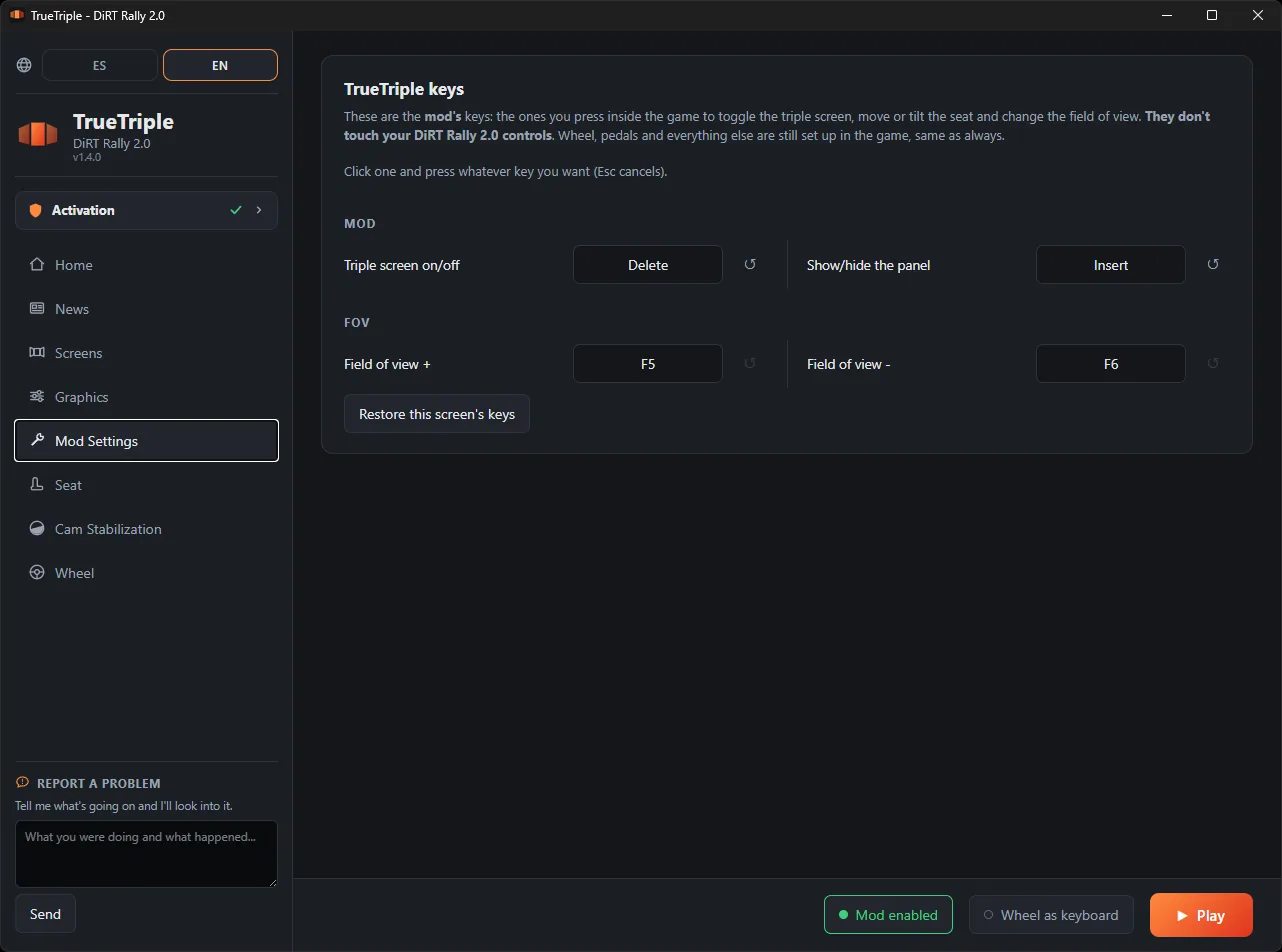Click Restore this screen's keys
The height and width of the screenshot is (952, 1282).
click(437, 414)
